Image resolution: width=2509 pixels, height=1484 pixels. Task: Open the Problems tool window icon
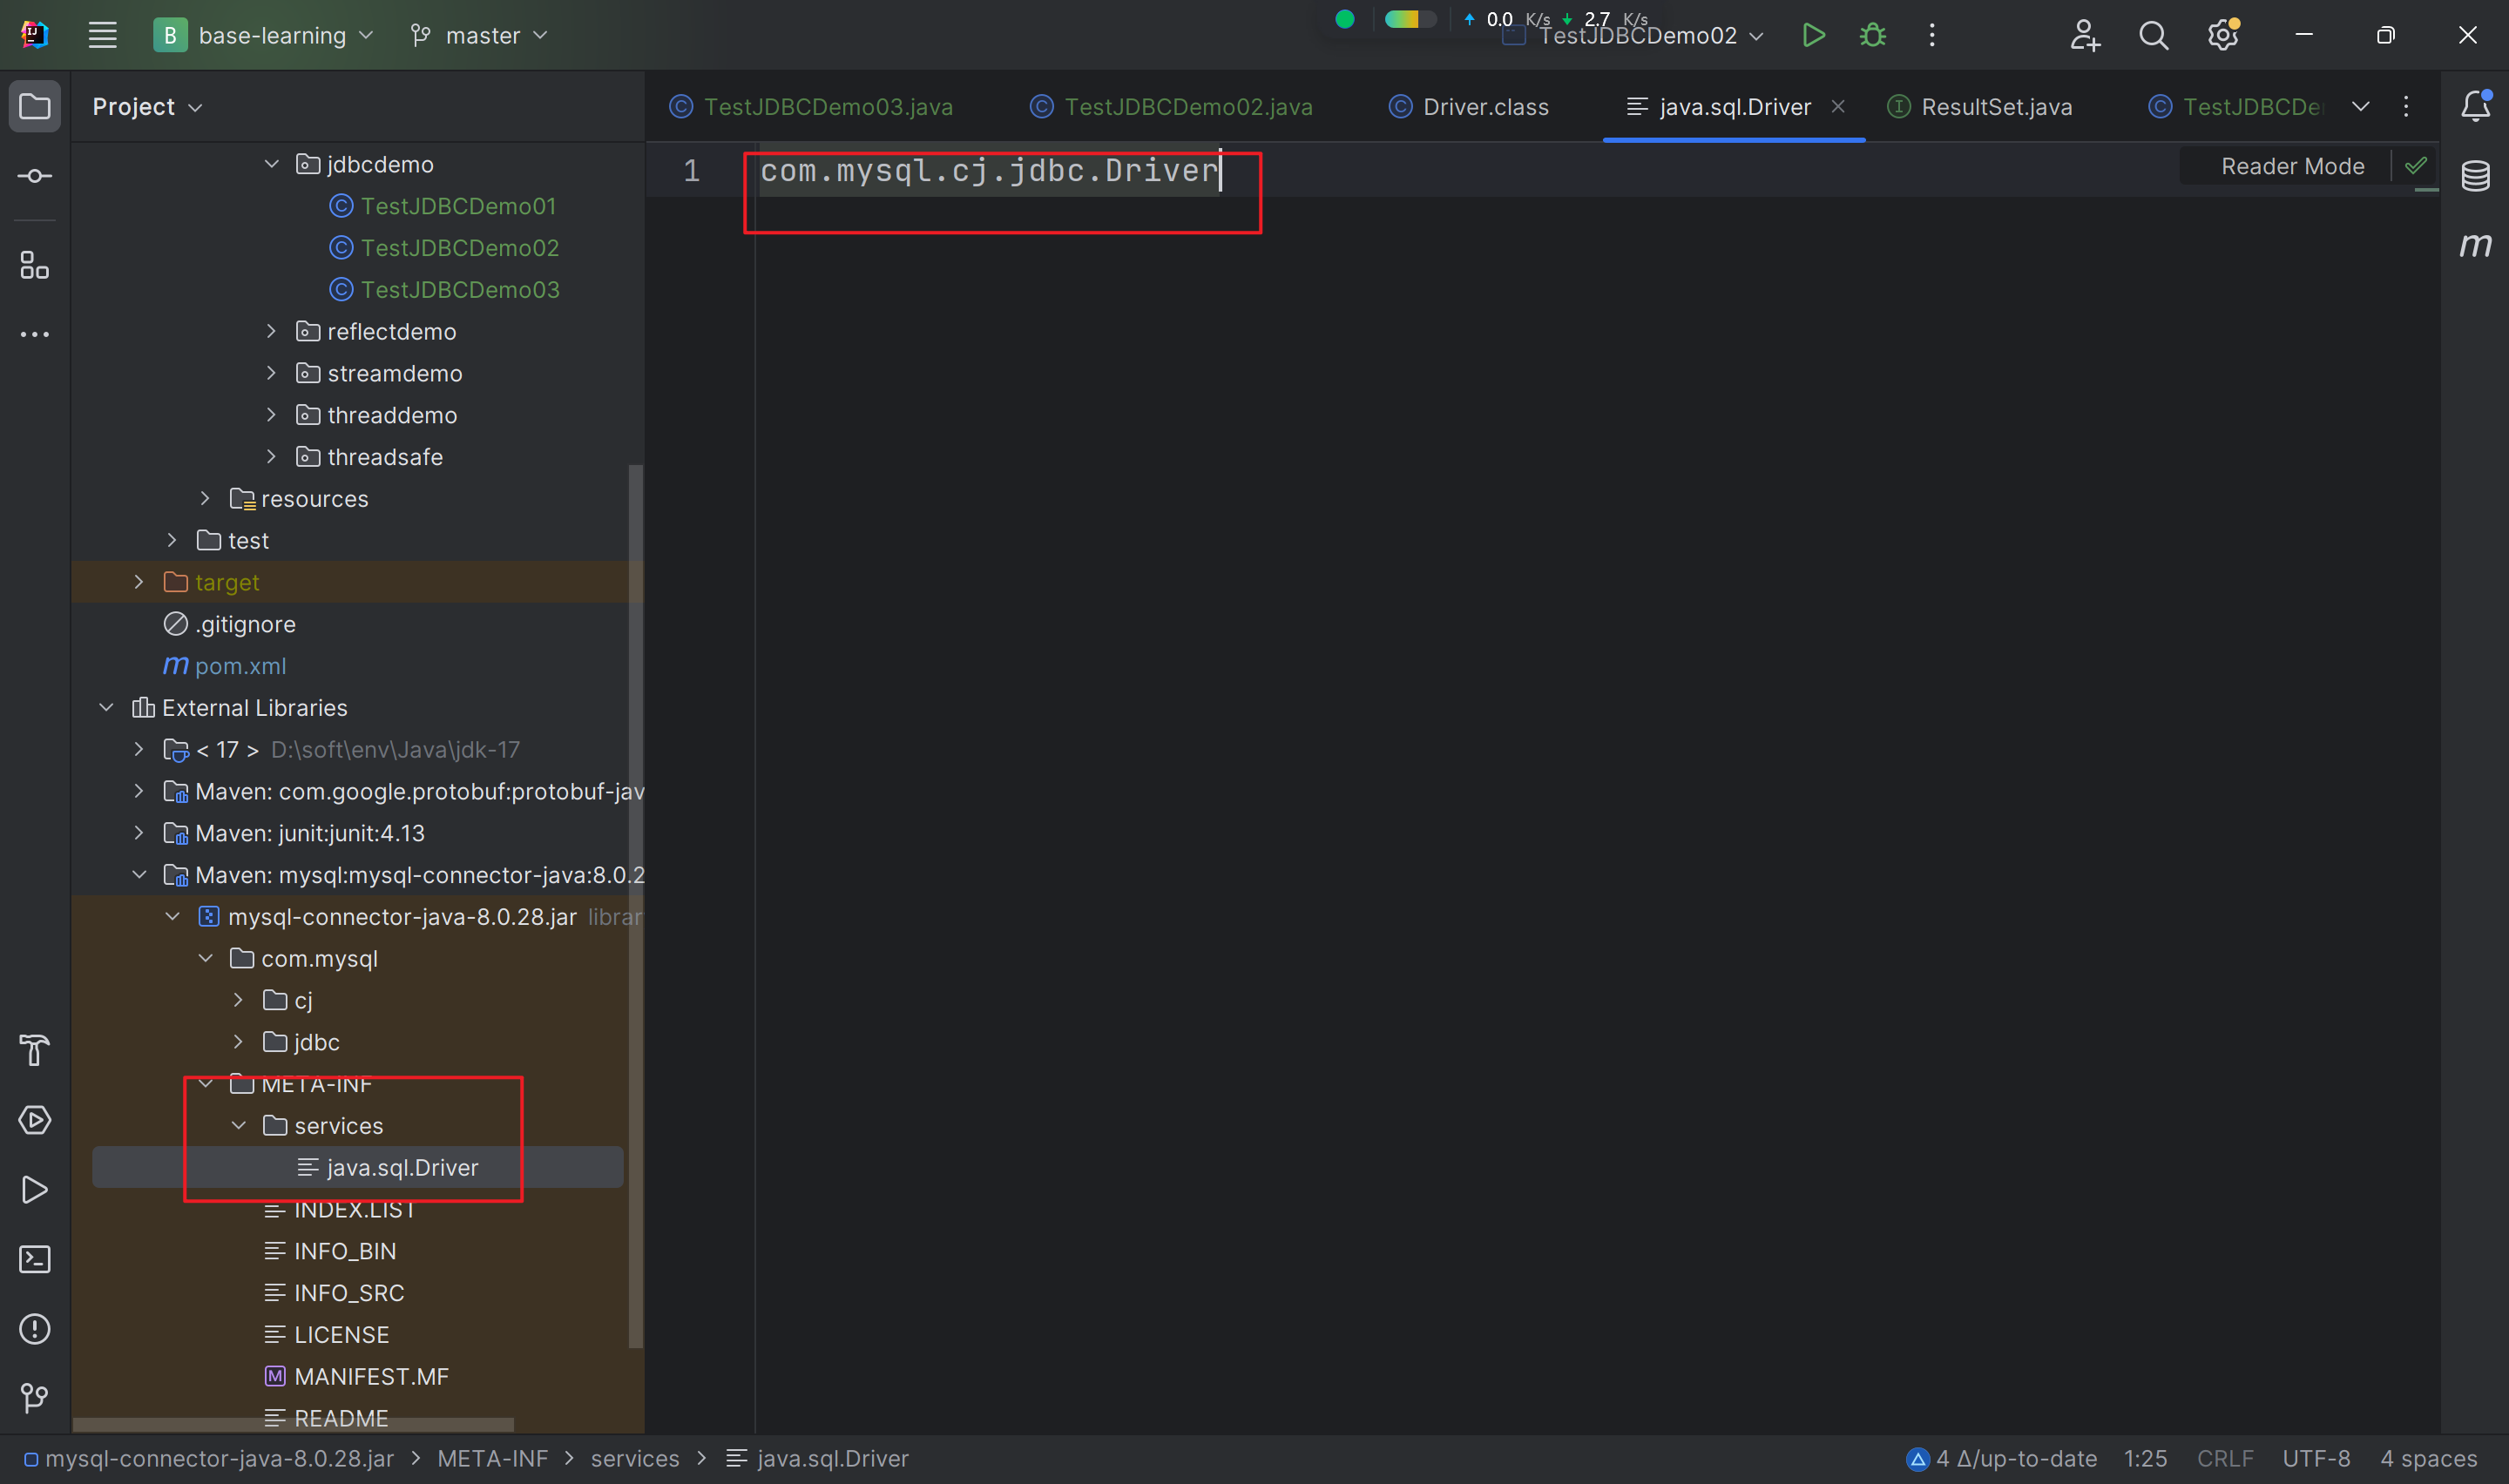coord(35,1329)
